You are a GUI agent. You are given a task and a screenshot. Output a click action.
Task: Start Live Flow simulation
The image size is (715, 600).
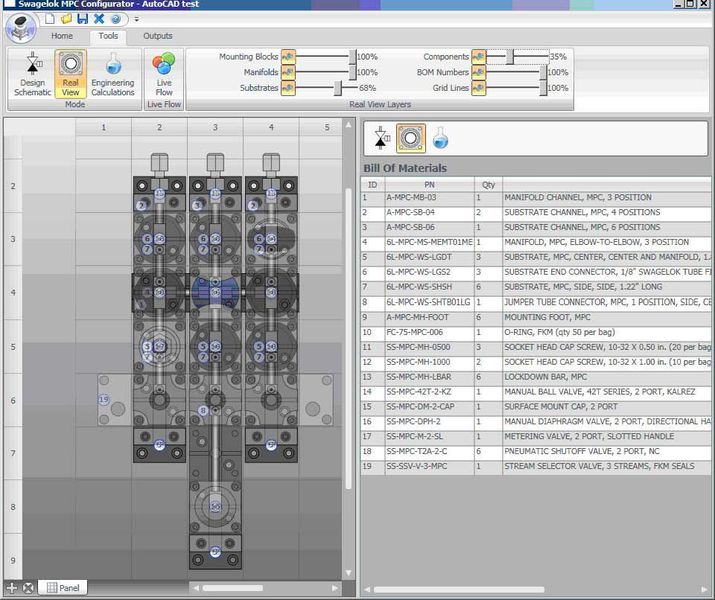[164, 74]
